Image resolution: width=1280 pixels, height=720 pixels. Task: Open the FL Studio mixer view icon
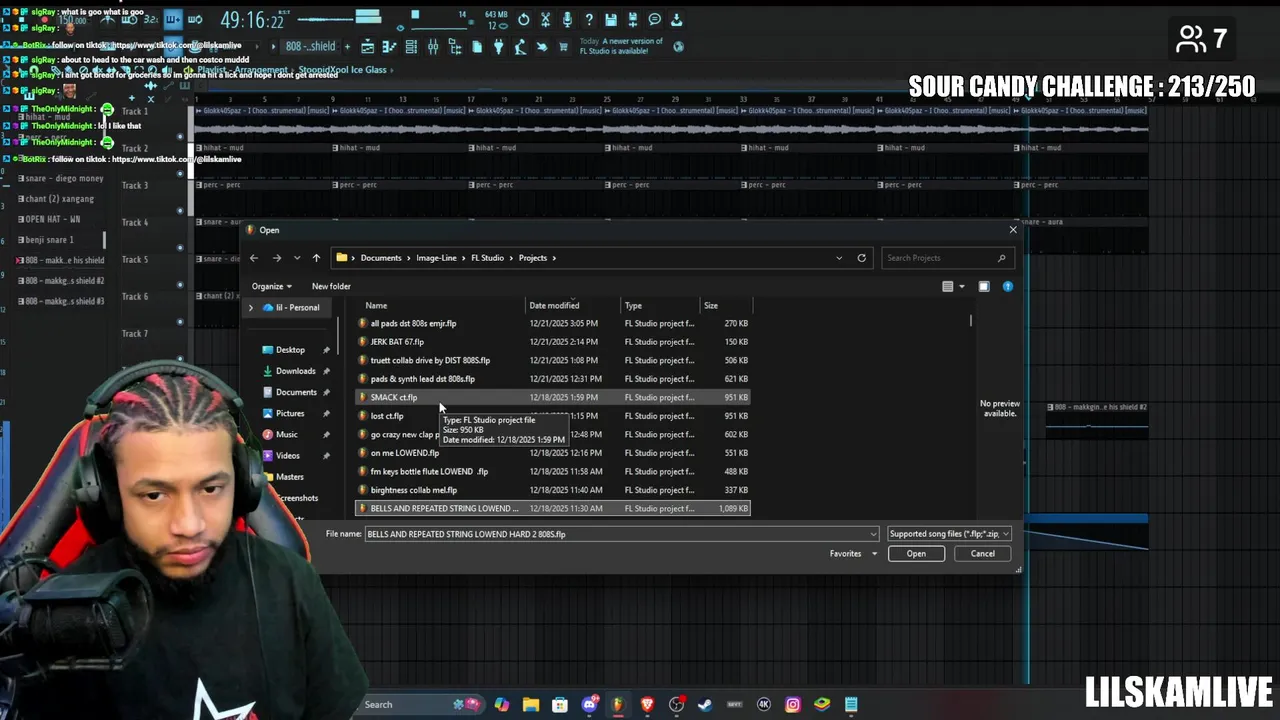[433, 47]
